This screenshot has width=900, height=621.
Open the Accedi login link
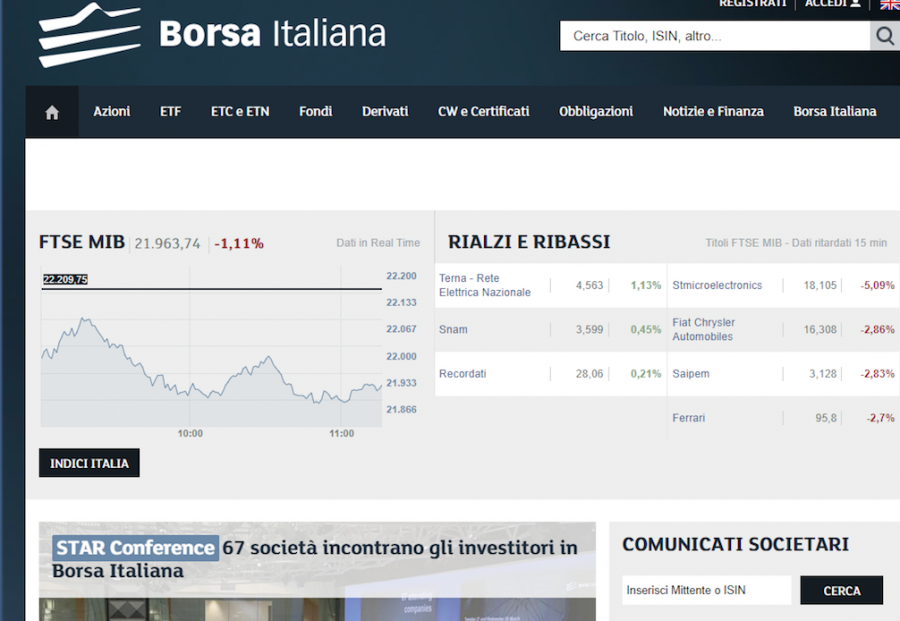[x=832, y=4]
